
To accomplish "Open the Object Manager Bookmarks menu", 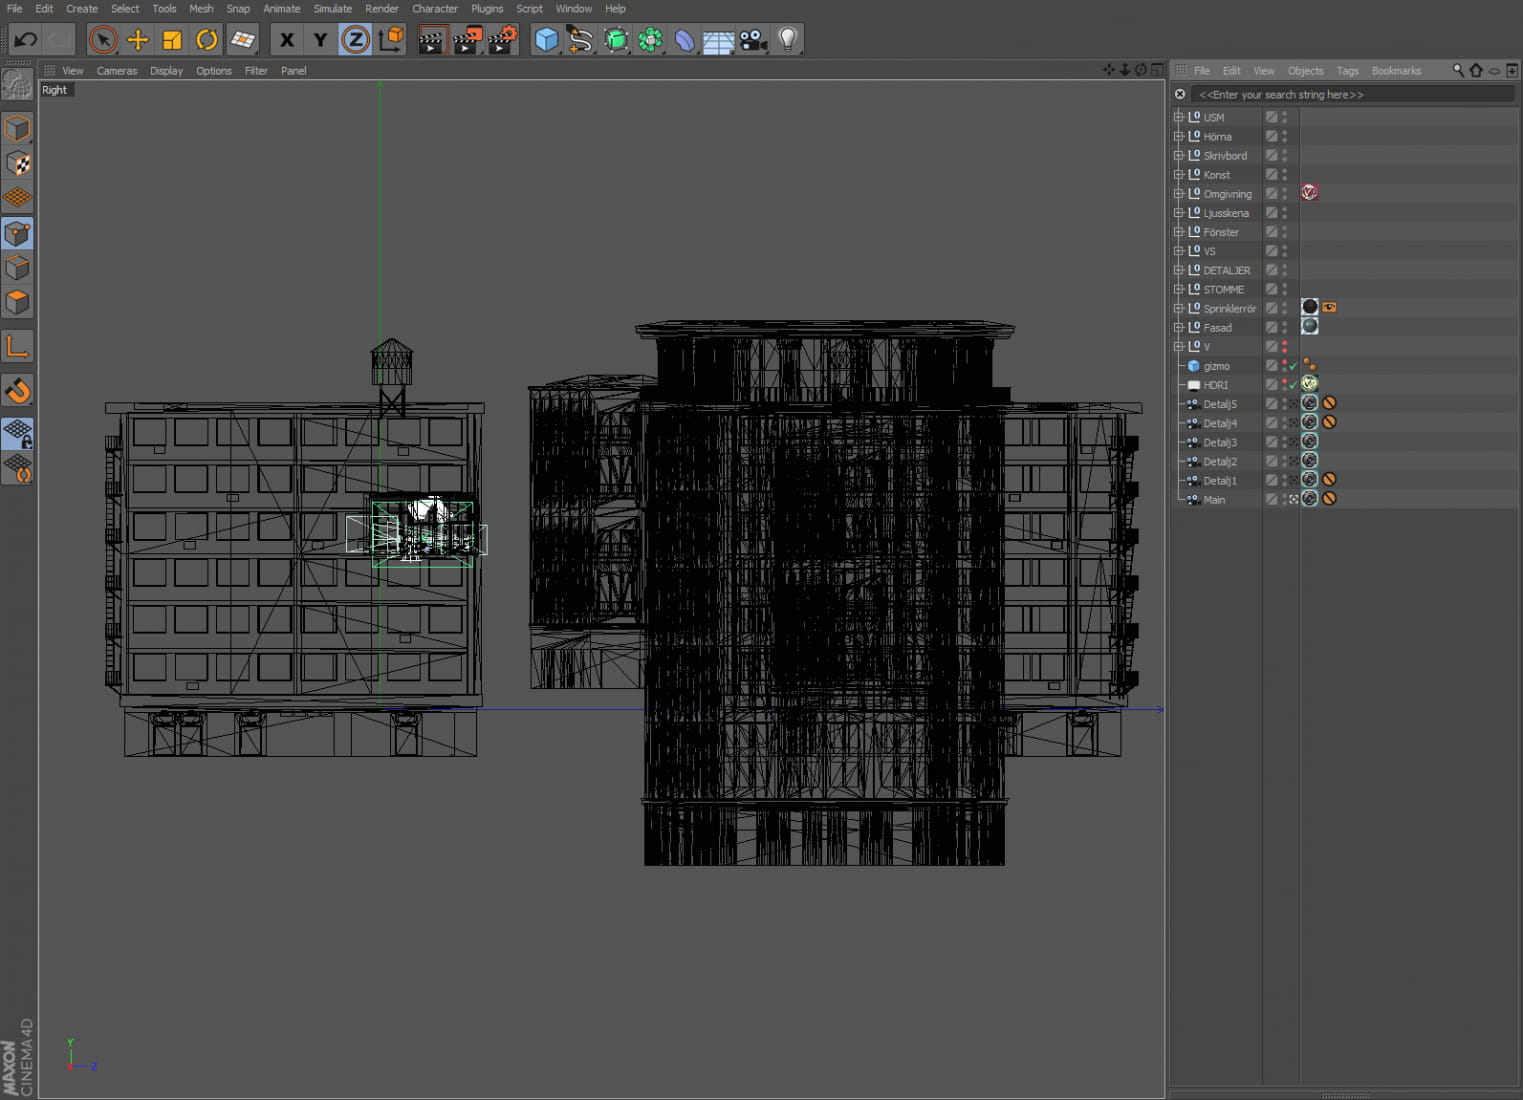I will 1396,71.
